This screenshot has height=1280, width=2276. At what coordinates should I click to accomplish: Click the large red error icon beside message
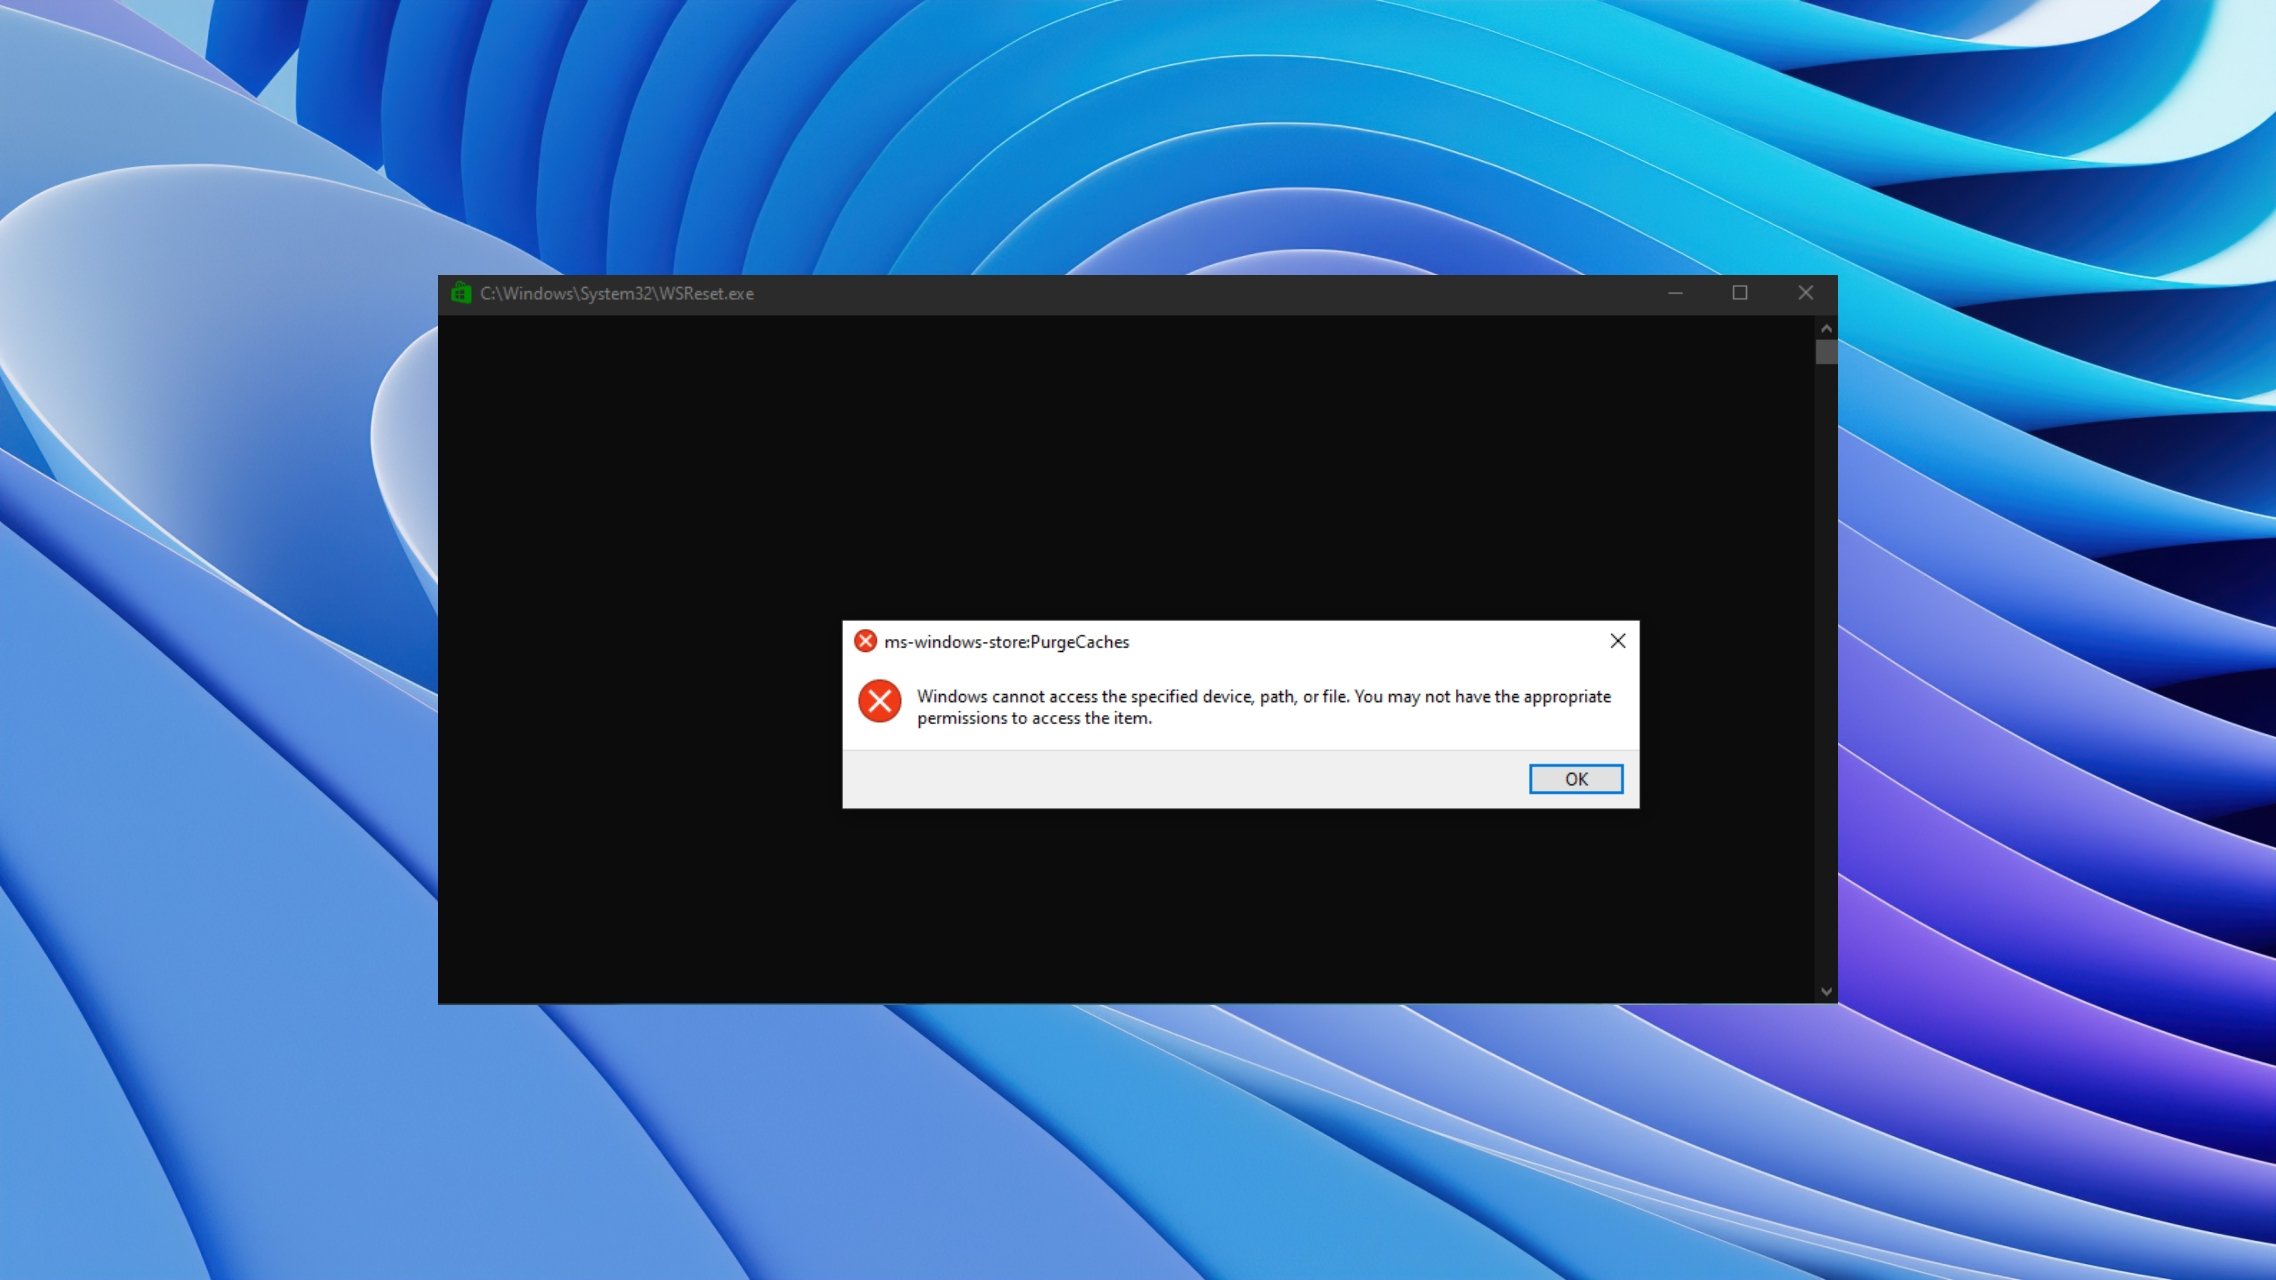click(880, 701)
